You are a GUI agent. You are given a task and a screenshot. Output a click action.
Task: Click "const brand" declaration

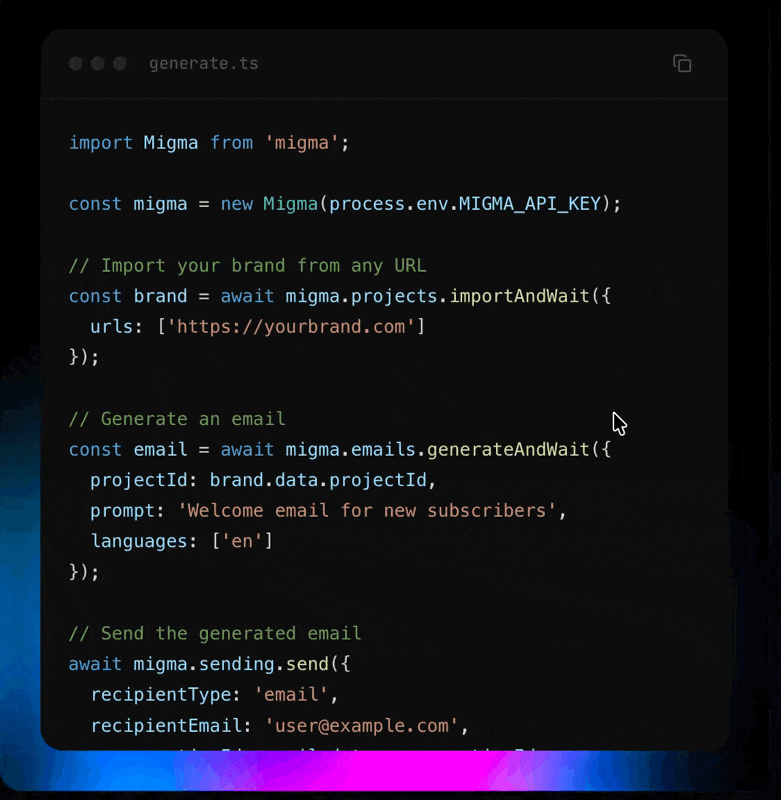point(128,296)
